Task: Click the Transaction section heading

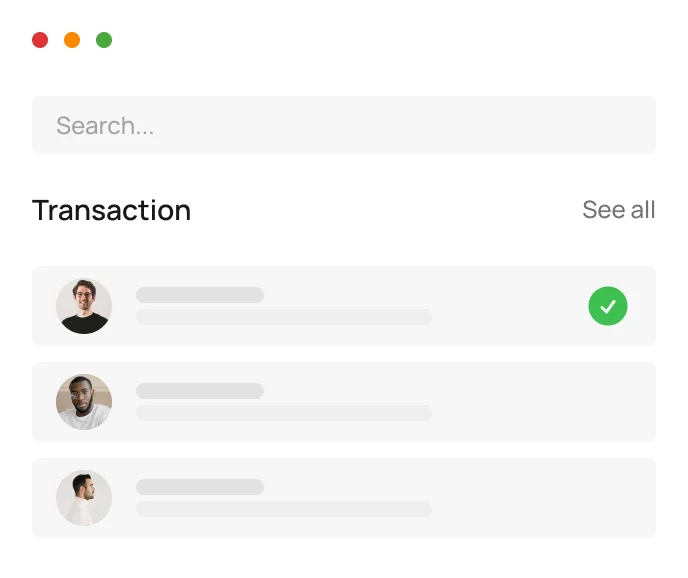Action: tap(111, 210)
